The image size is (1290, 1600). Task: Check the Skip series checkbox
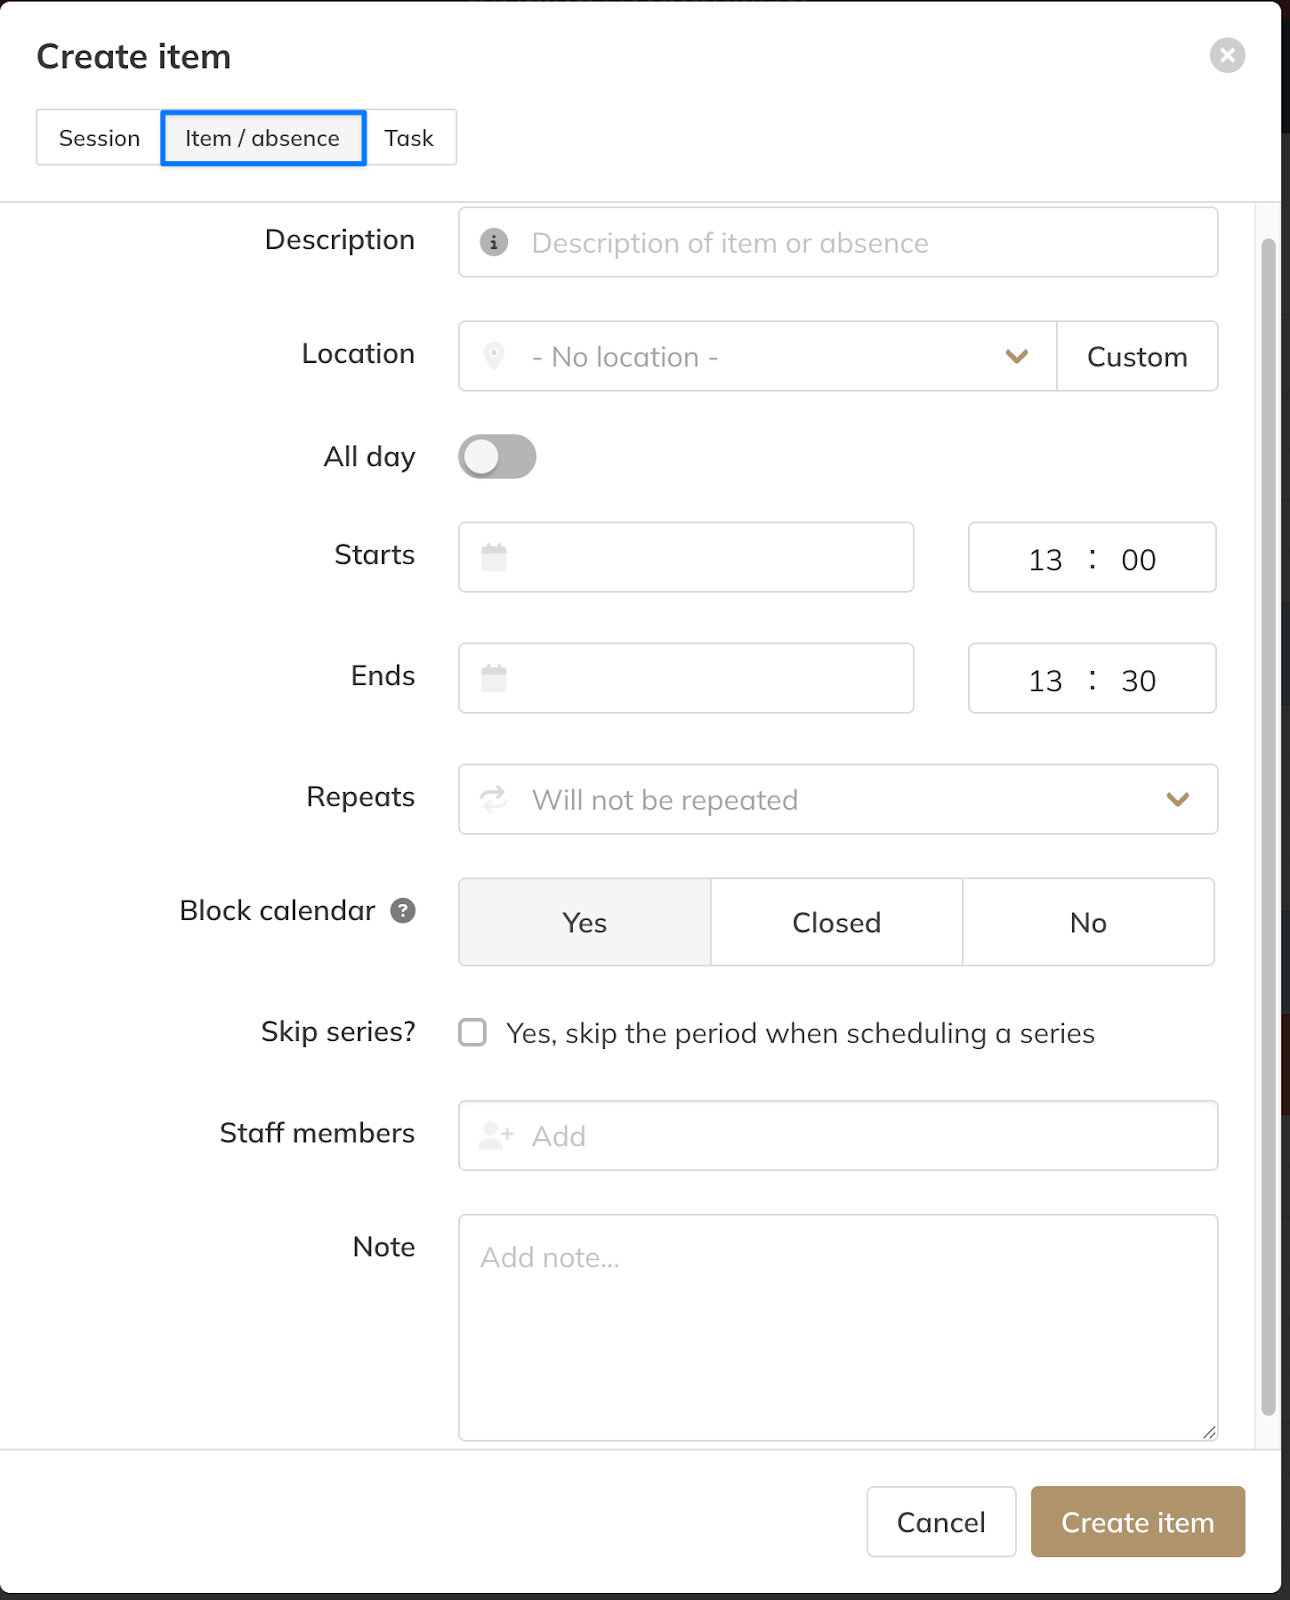(473, 1033)
